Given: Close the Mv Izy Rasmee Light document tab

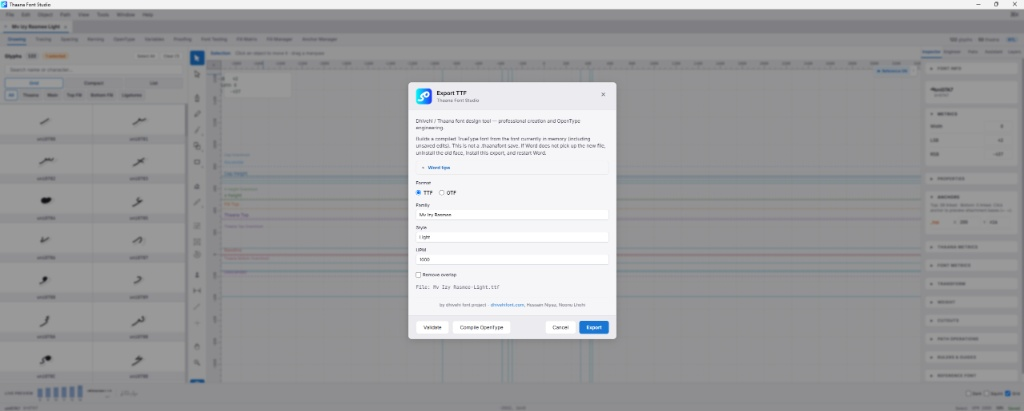Looking at the screenshot, I should point(65,27).
